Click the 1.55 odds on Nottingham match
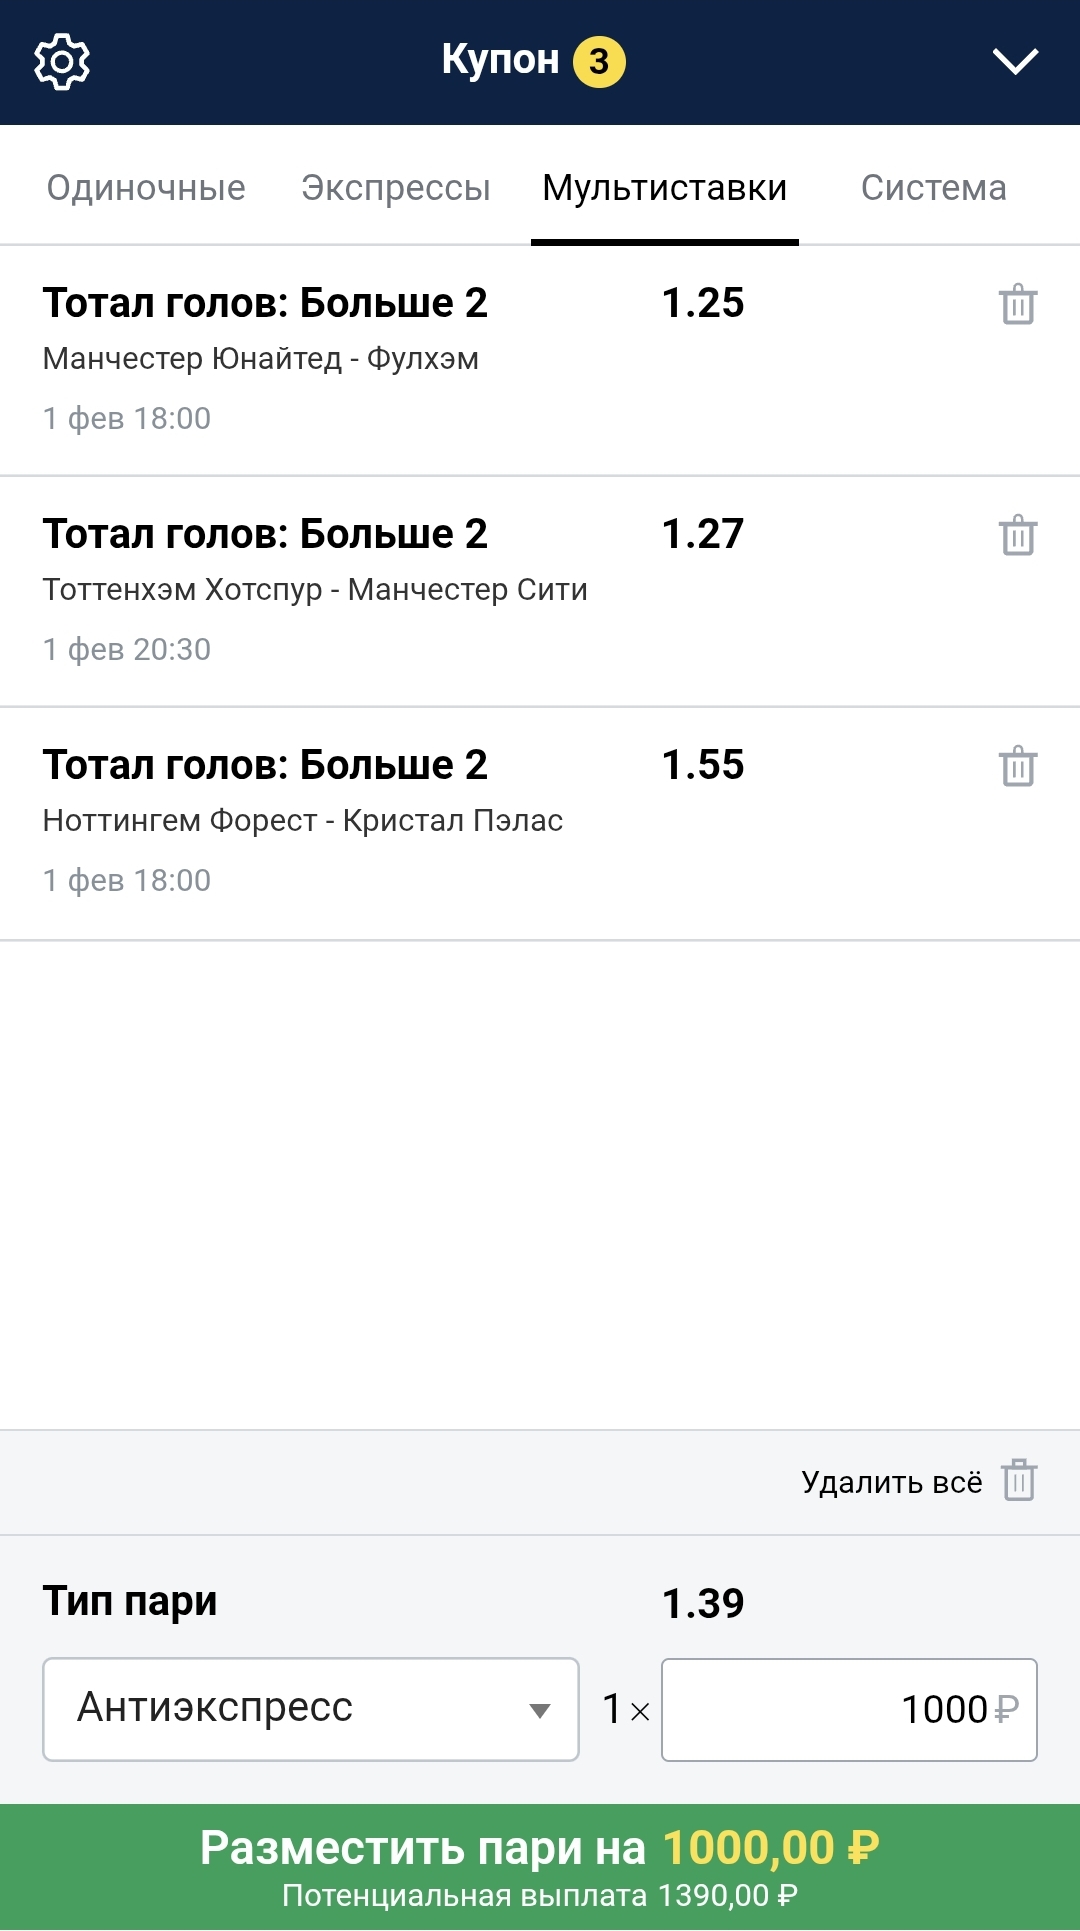1080x1931 pixels. coord(703,765)
